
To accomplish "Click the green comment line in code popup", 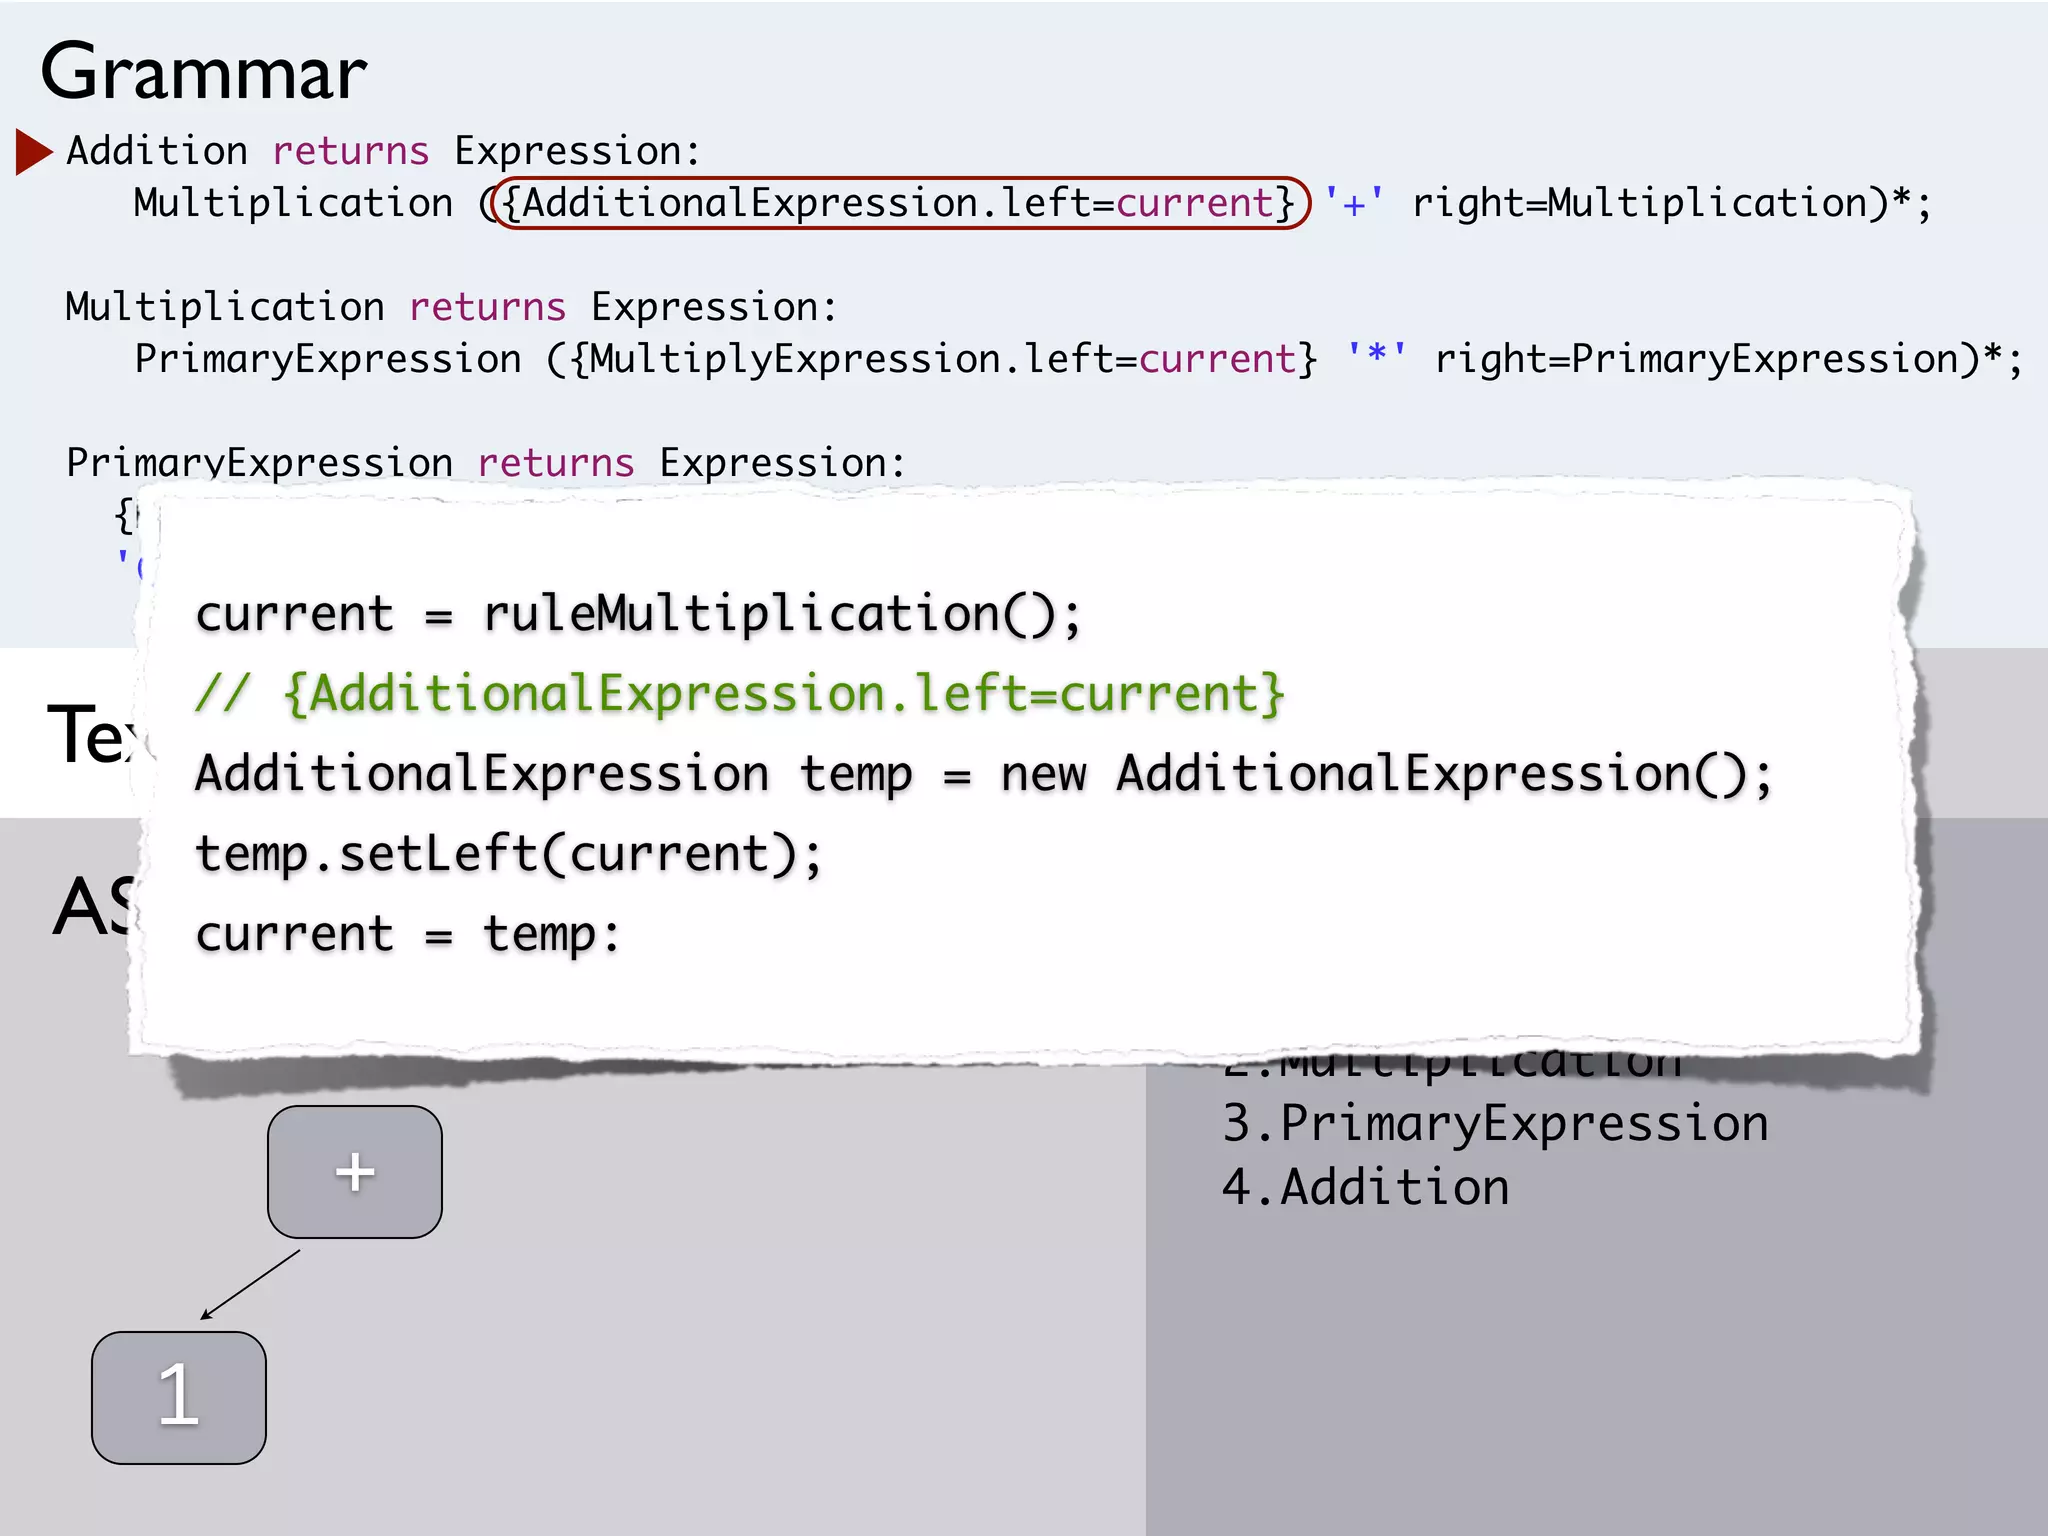I will pos(740,693).
